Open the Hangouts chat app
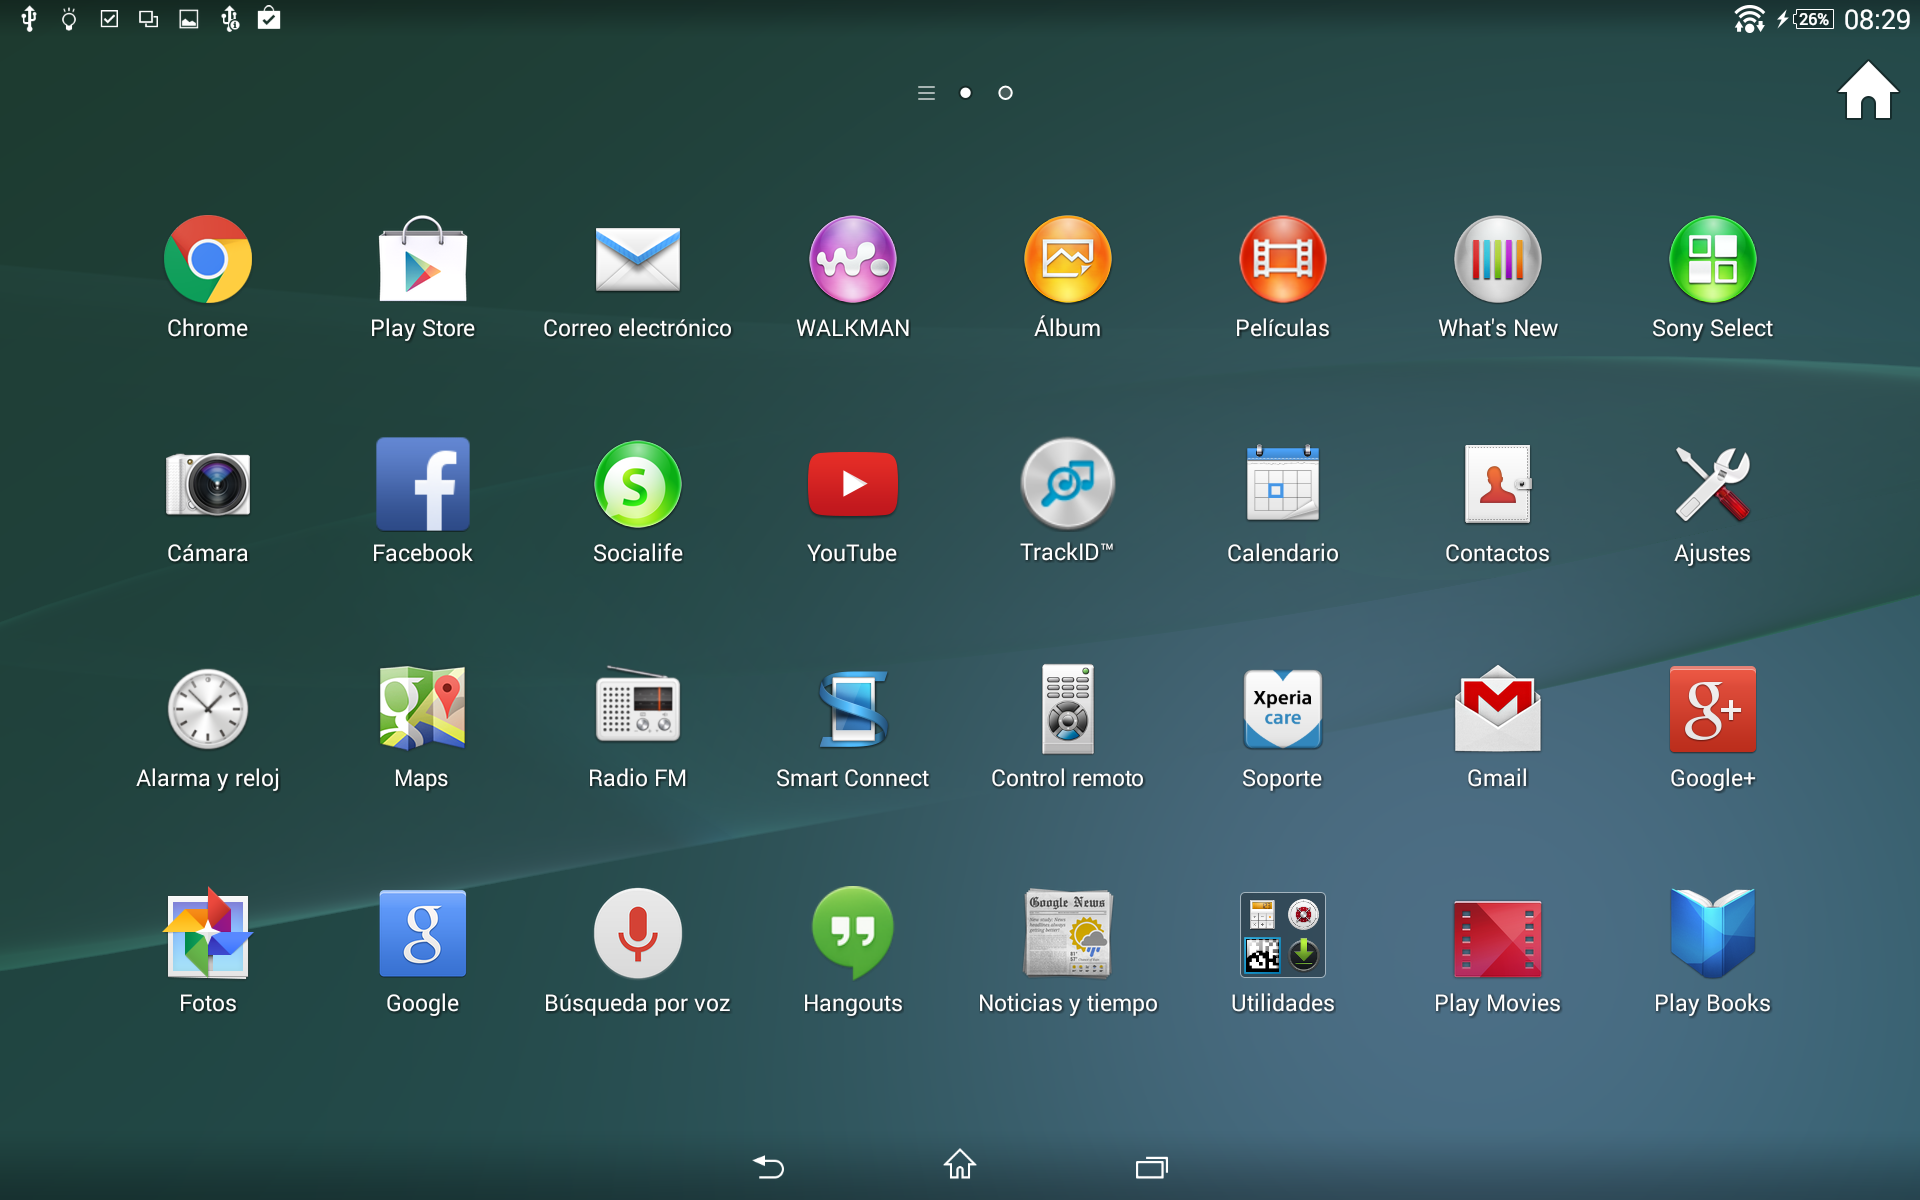The height and width of the screenshot is (1200, 1920). [x=852, y=934]
